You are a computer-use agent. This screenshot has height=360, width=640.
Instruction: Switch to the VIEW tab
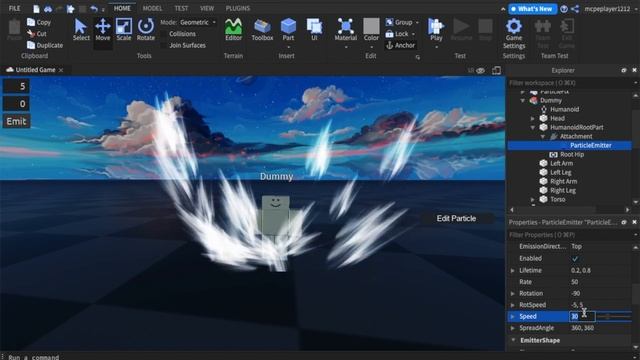pyautogui.click(x=207, y=8)
